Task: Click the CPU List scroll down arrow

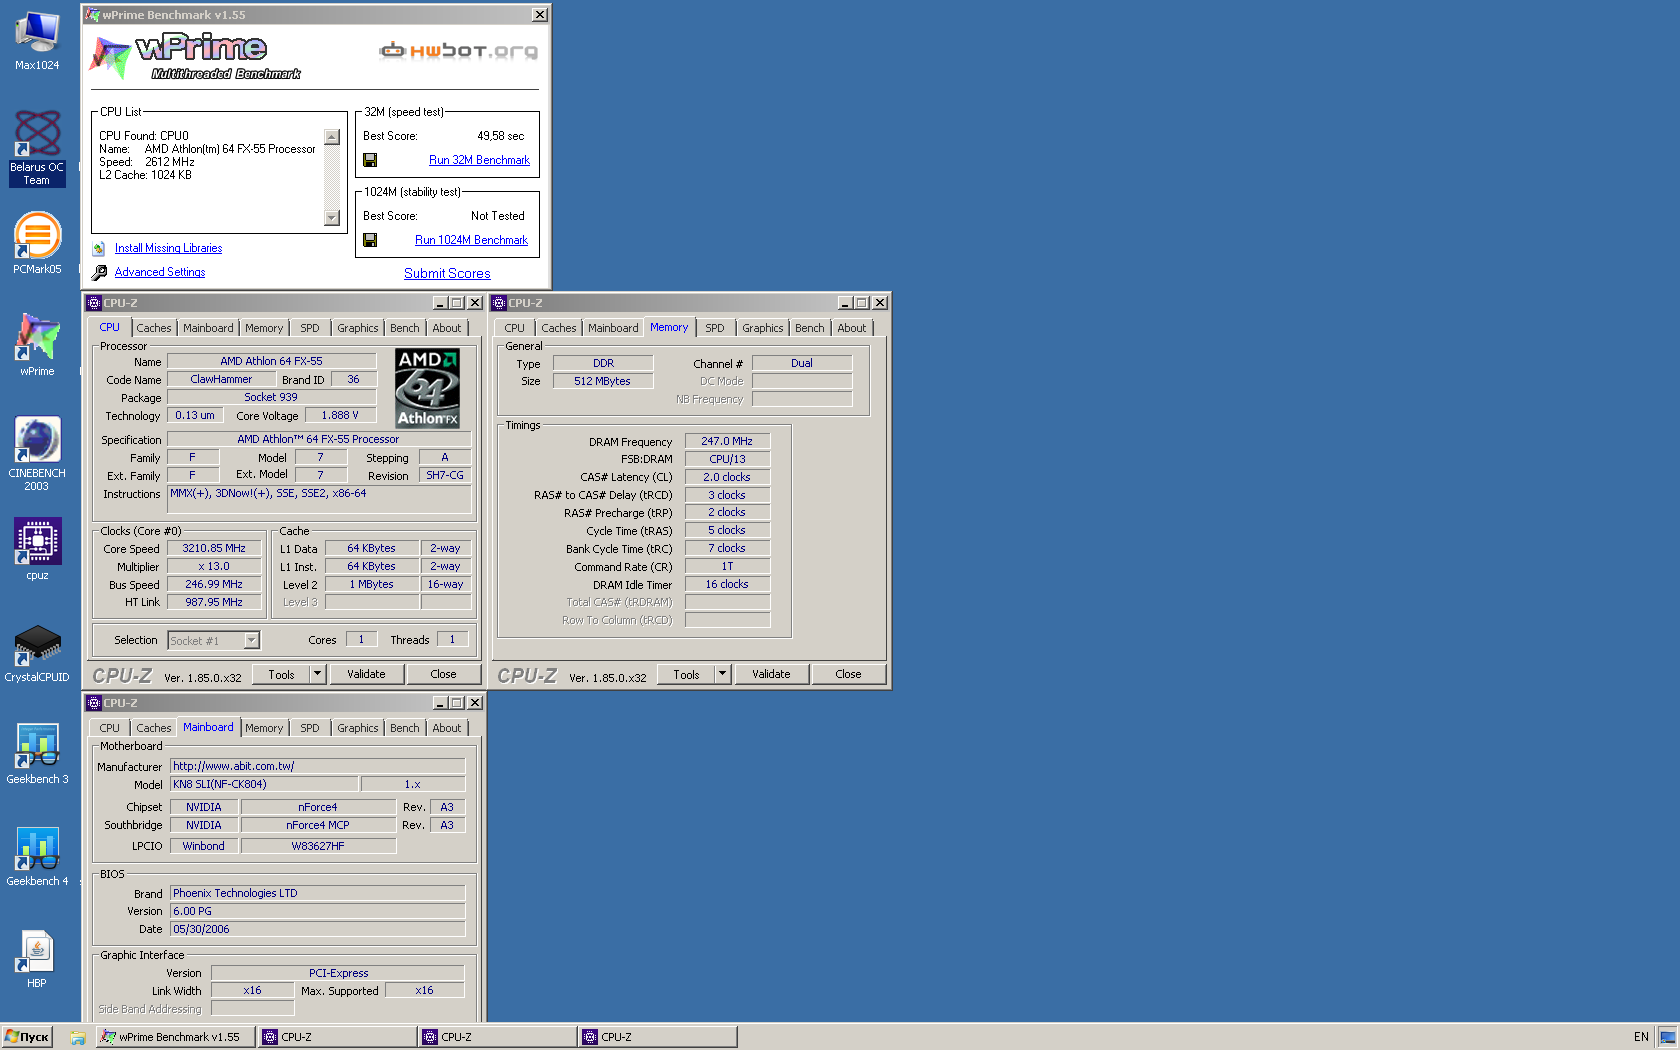Action: click(332, 218)
